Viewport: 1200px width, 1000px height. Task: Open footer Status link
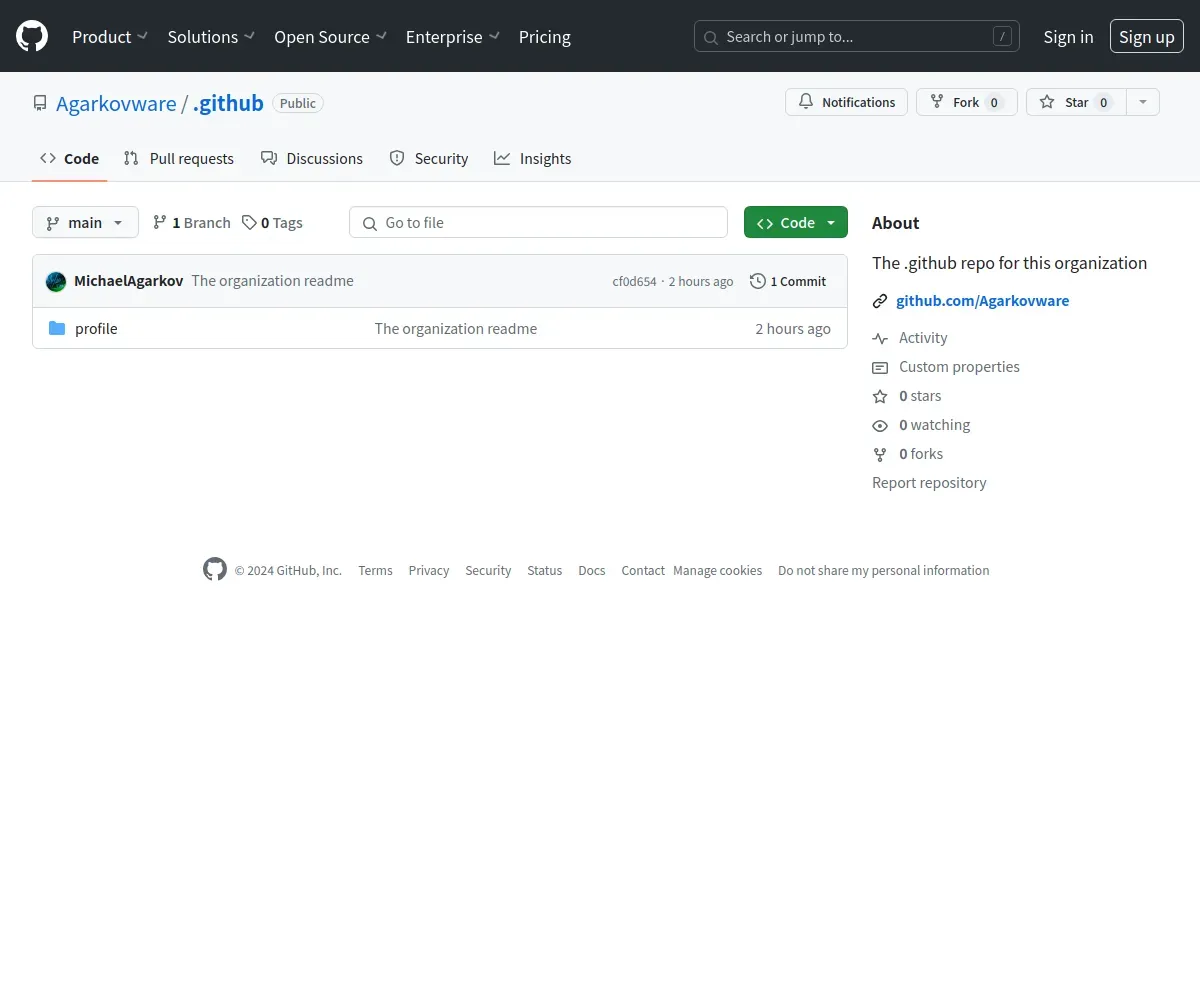(545, 570)
